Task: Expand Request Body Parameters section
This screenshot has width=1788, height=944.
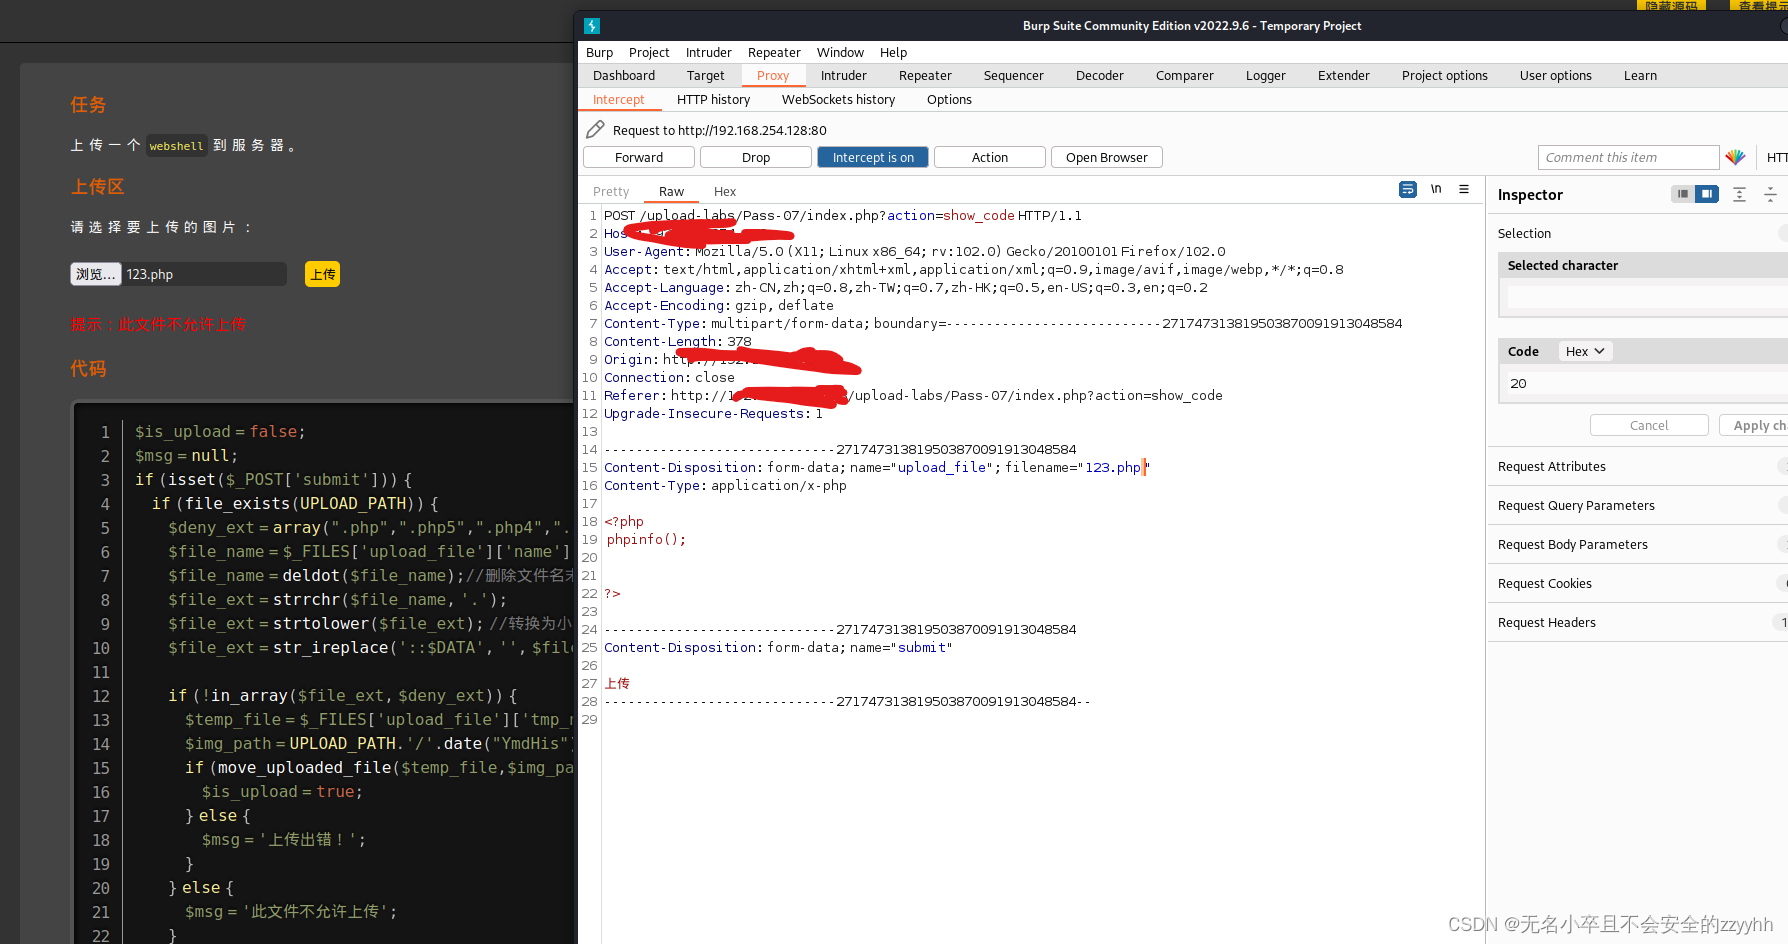Action: click(1637, 544)
